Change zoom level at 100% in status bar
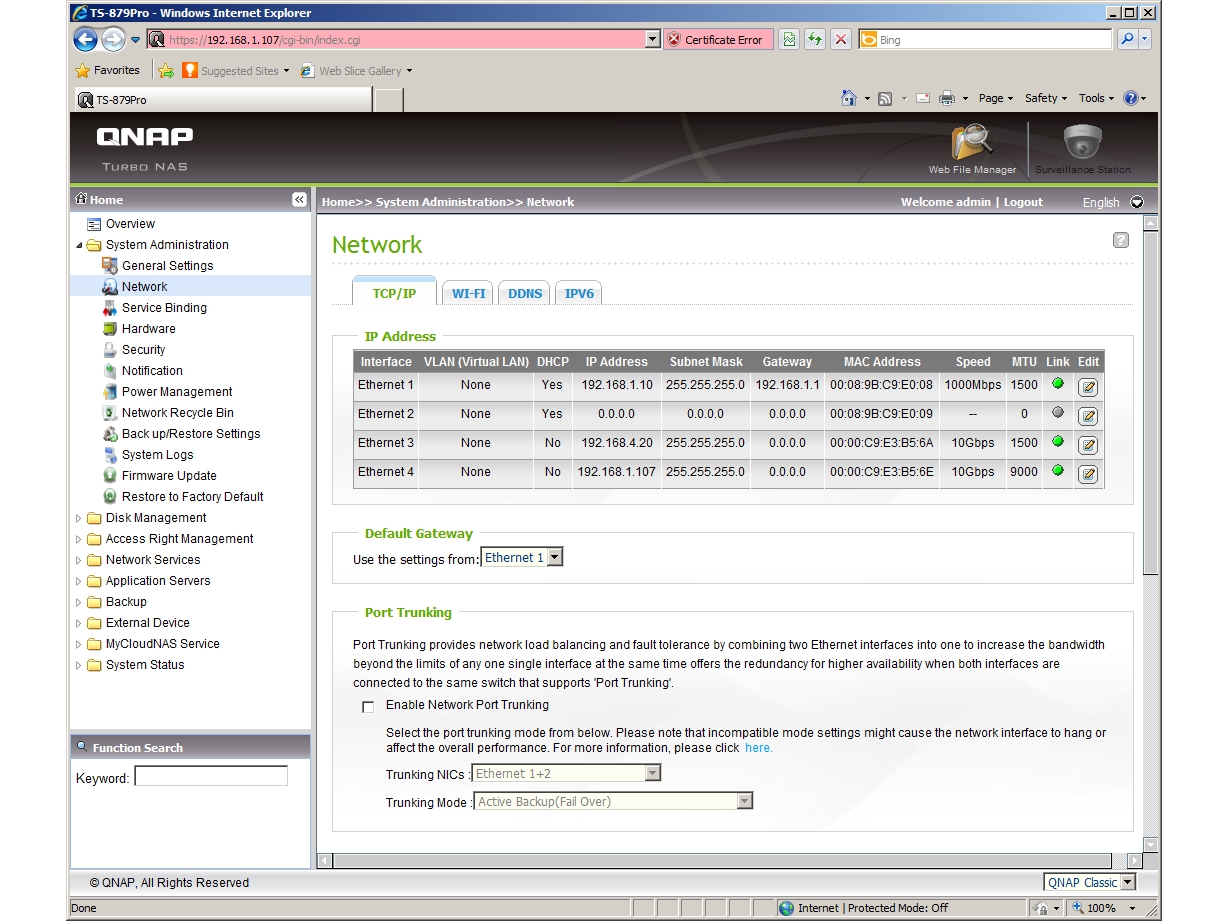Viewport: 1228px width, 921px height. [1104, 908]
